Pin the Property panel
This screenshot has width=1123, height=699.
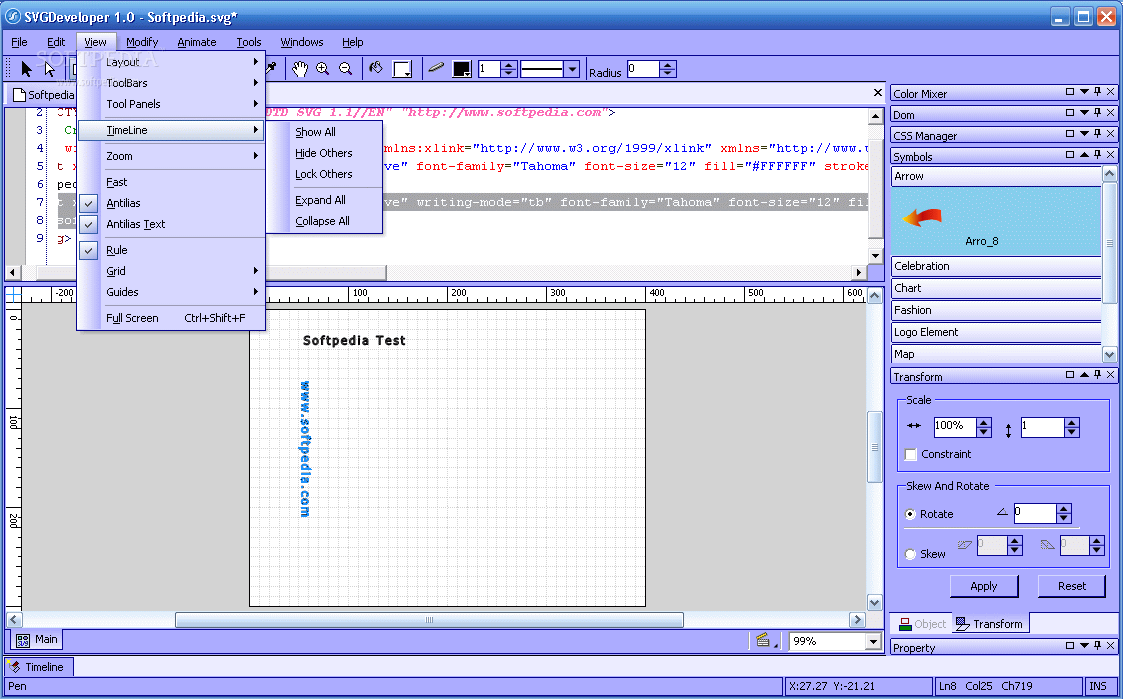[1097, 645]
